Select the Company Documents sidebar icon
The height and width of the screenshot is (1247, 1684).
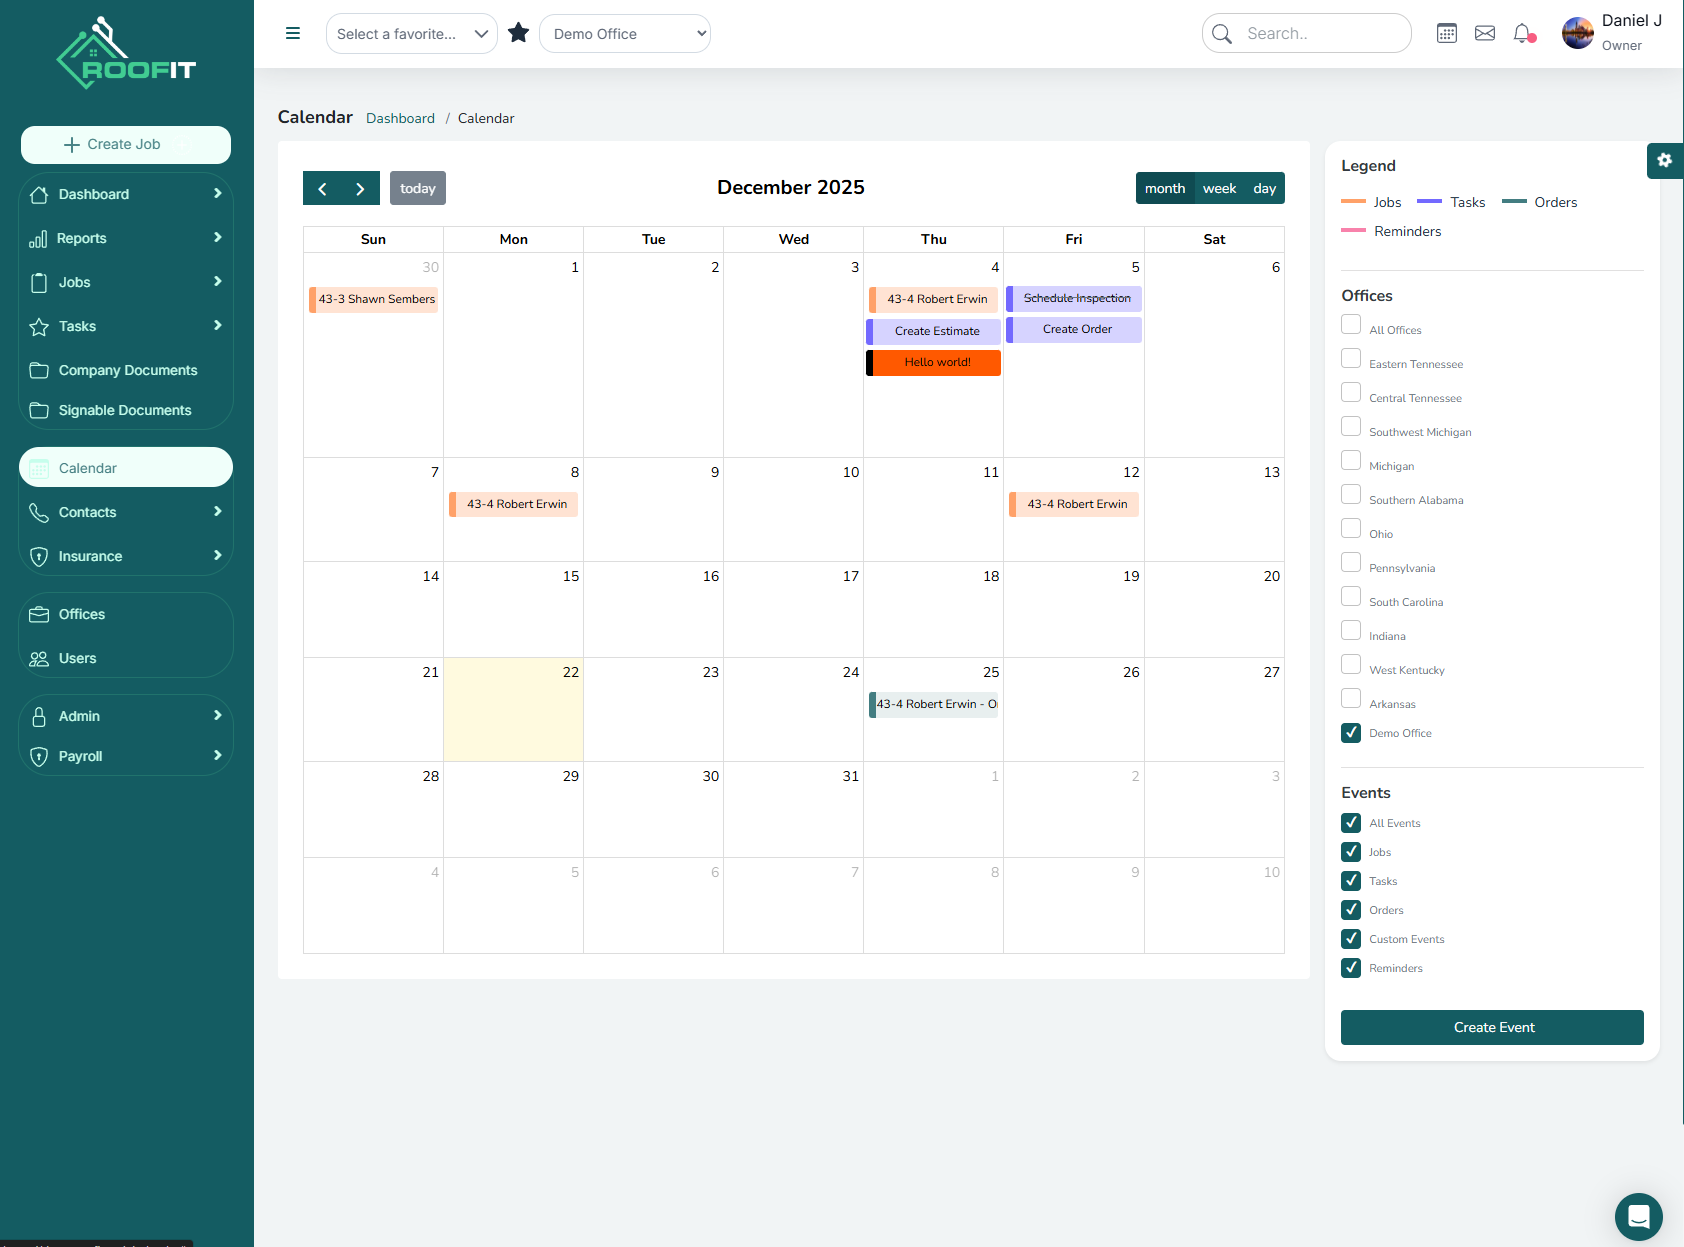click(40, 369)
